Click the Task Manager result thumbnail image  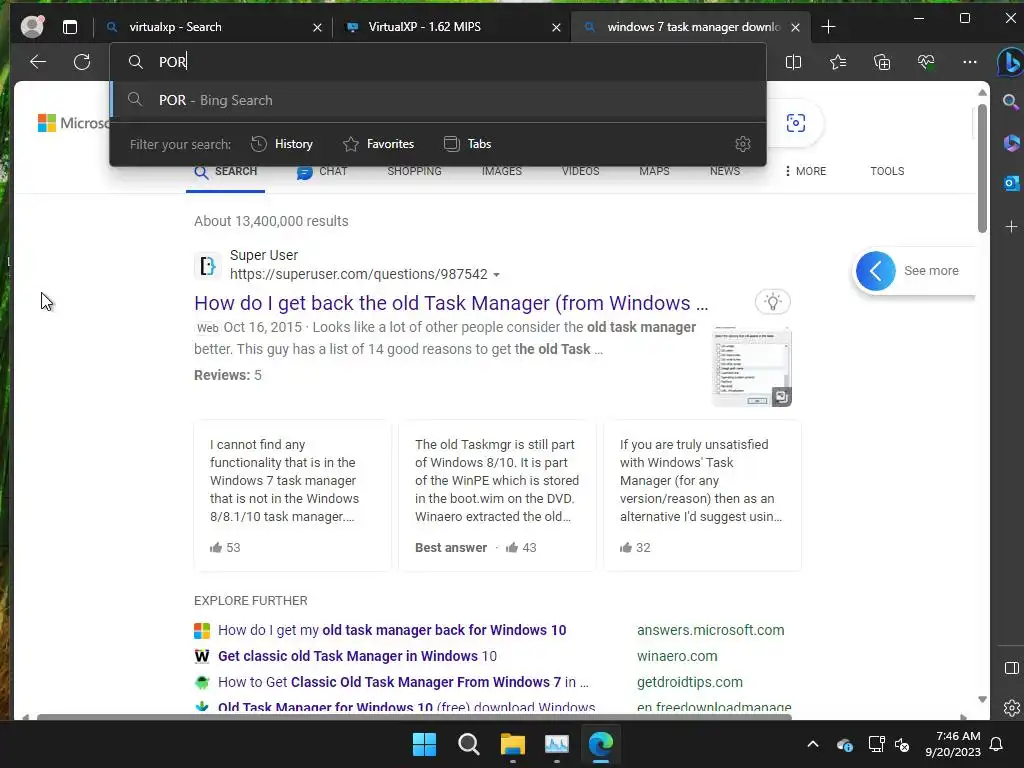click(x=752, y=366)
